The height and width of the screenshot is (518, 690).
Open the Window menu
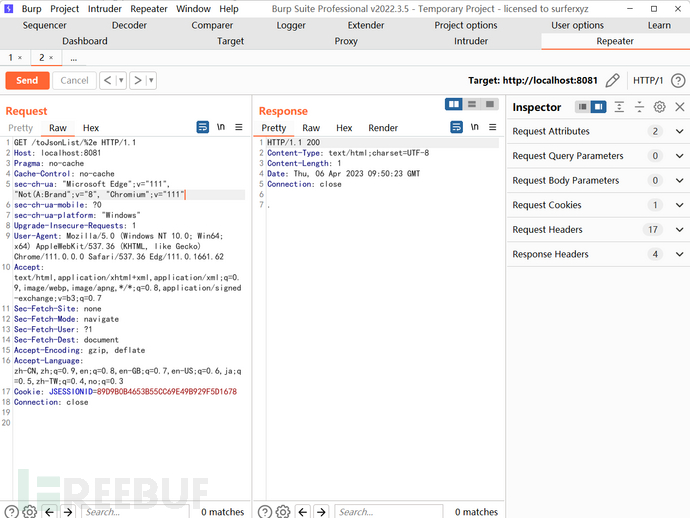(193, 9)
